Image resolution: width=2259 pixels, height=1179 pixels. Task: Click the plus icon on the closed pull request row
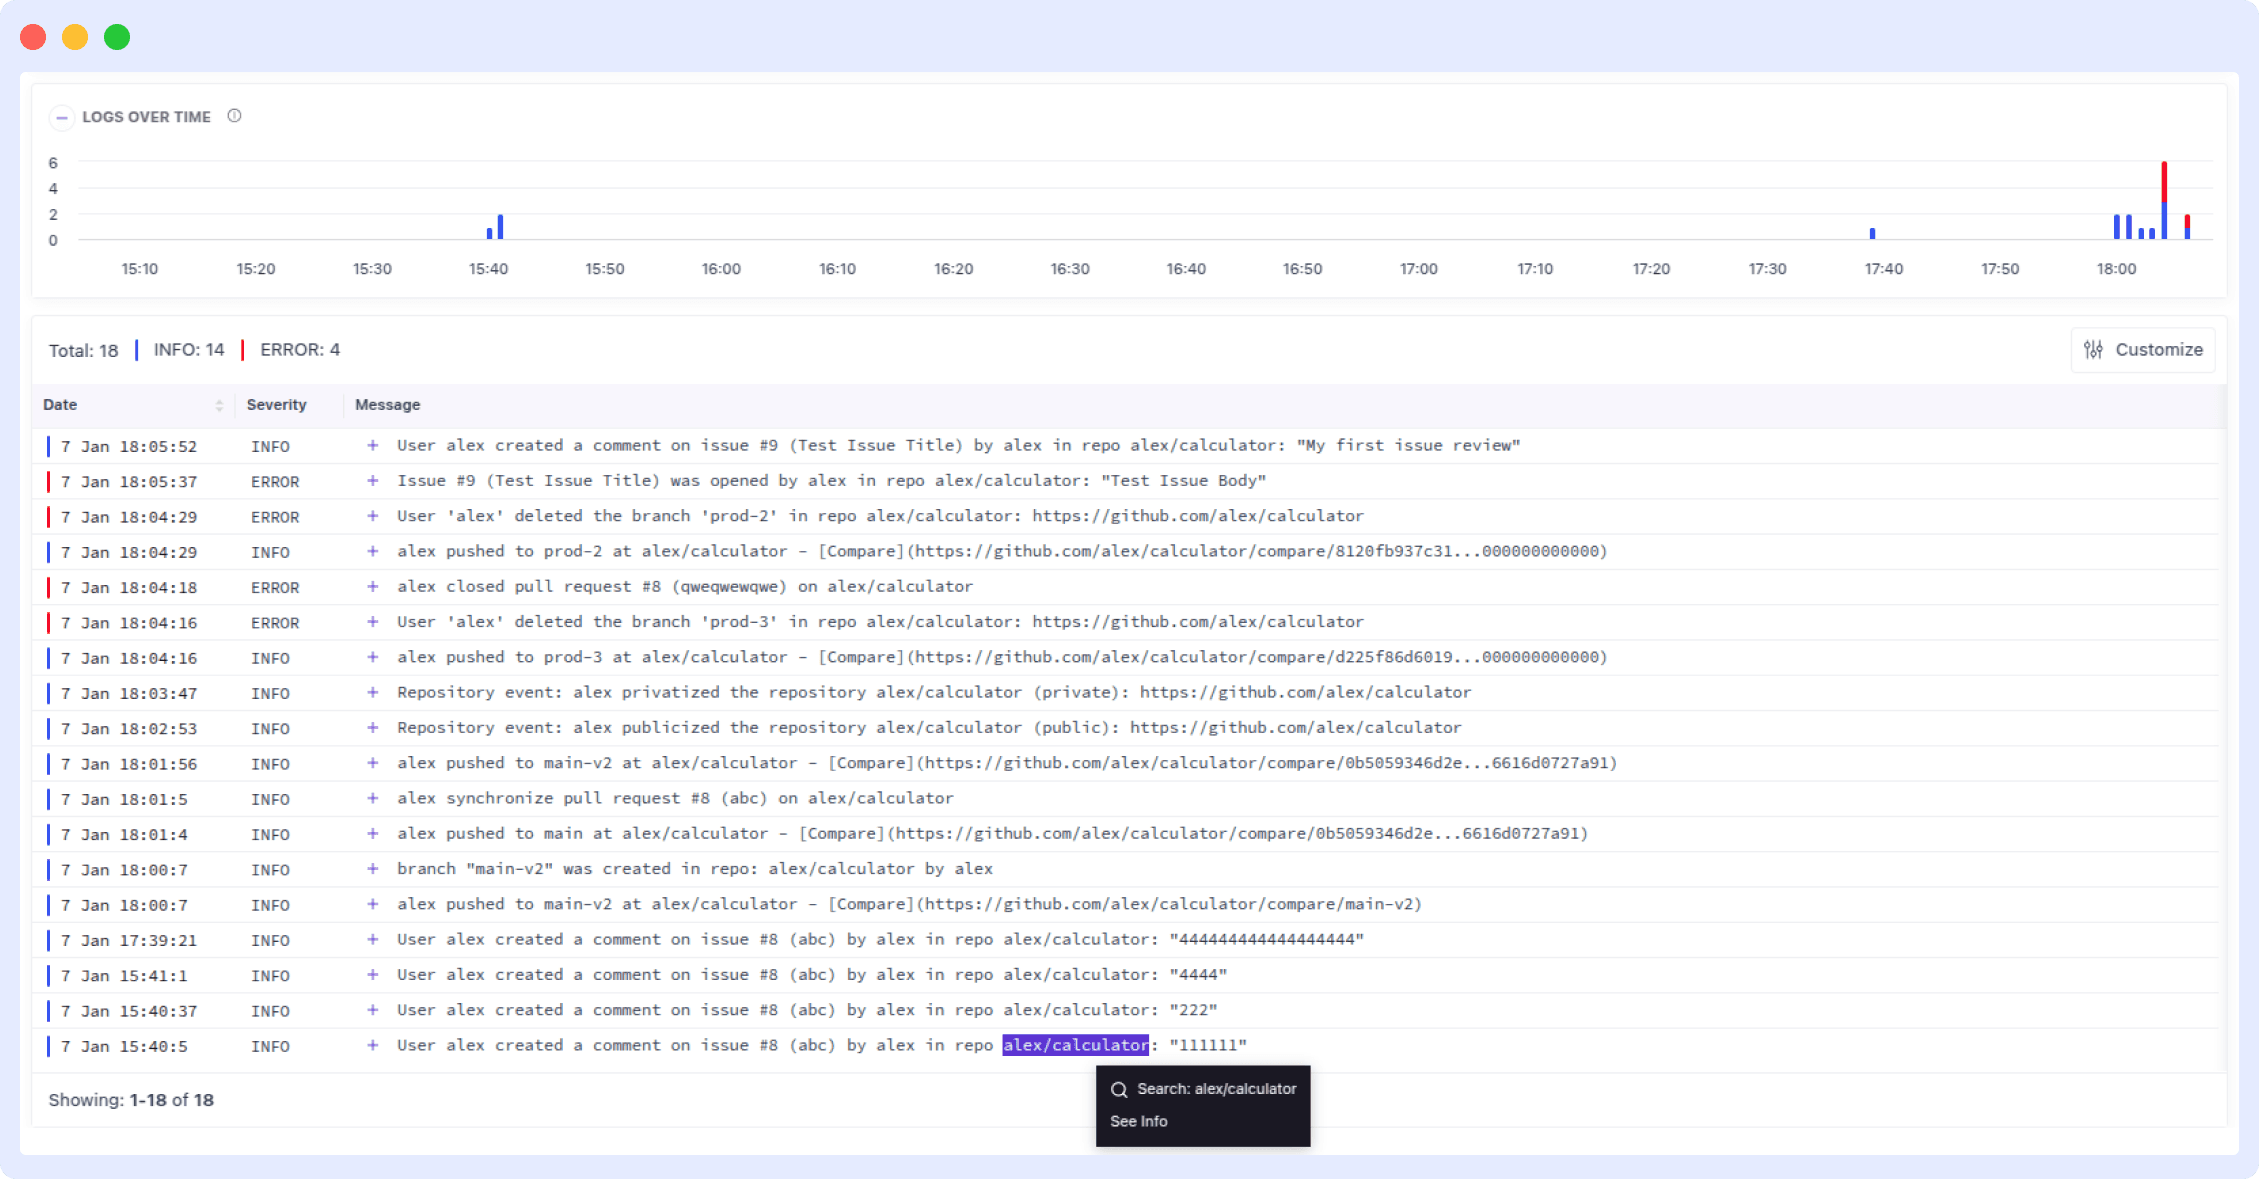pos(372,587)
